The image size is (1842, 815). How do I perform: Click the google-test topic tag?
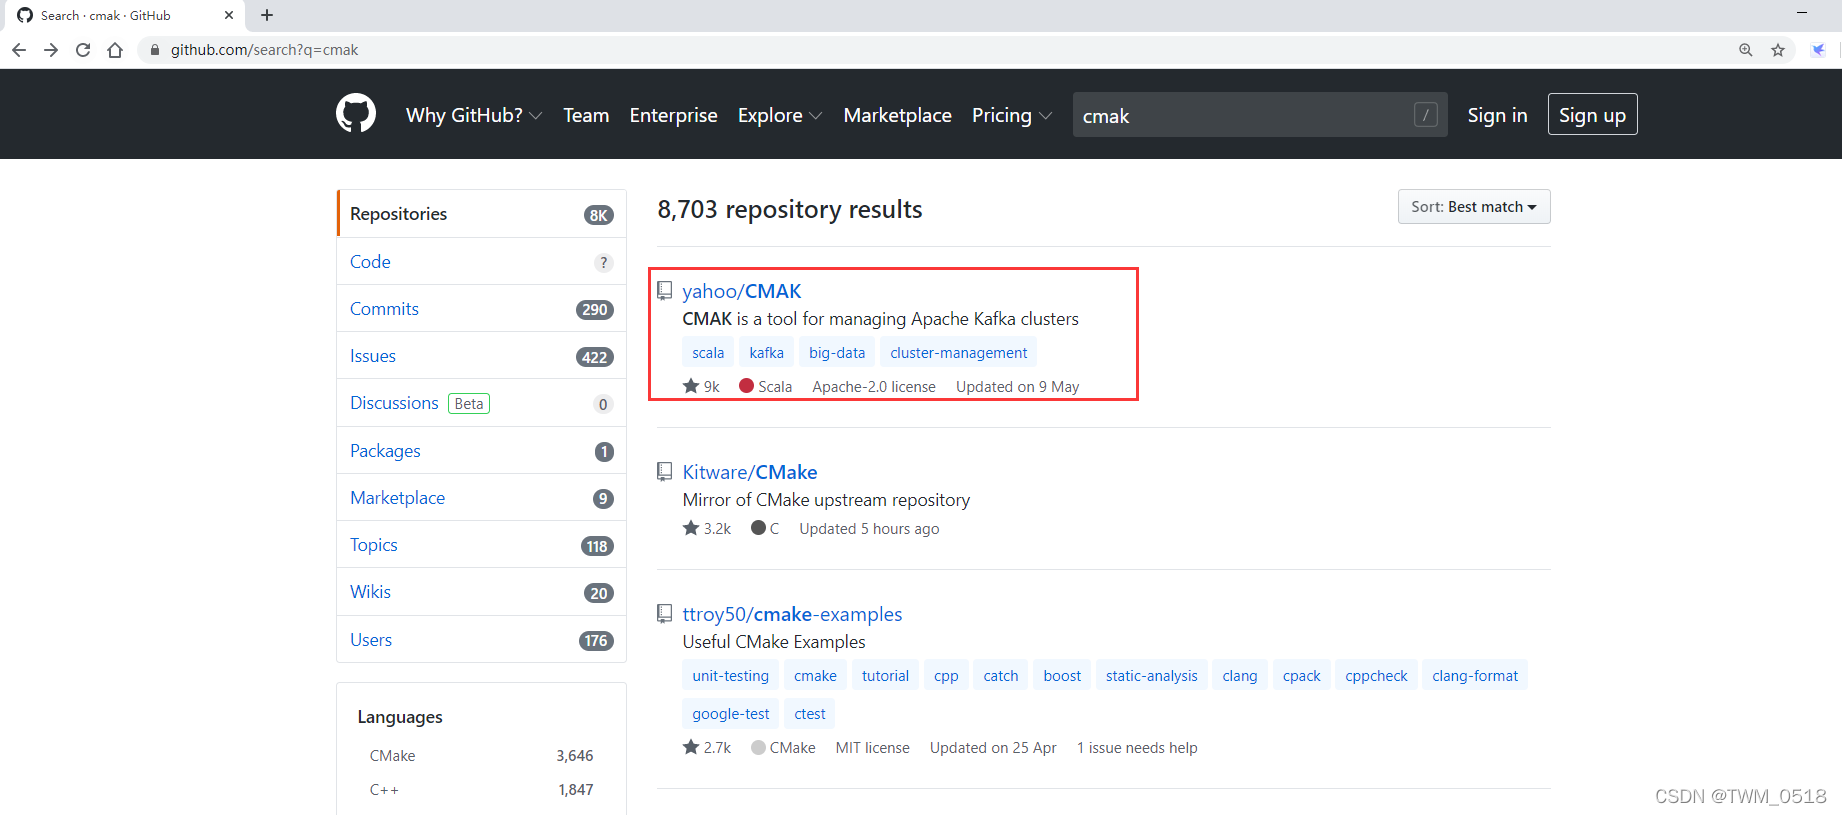coord(731,714)
